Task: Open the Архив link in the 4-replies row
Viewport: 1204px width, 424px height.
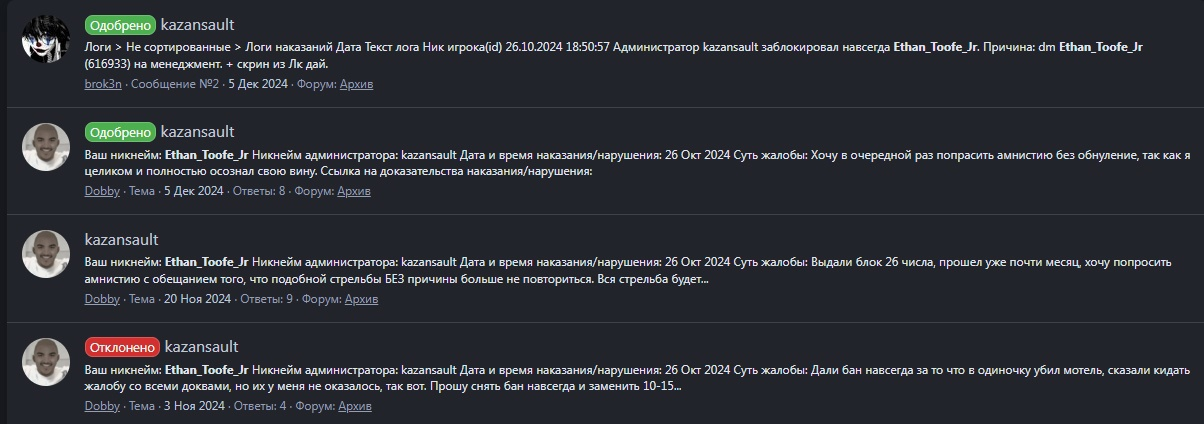Action: 354,406
